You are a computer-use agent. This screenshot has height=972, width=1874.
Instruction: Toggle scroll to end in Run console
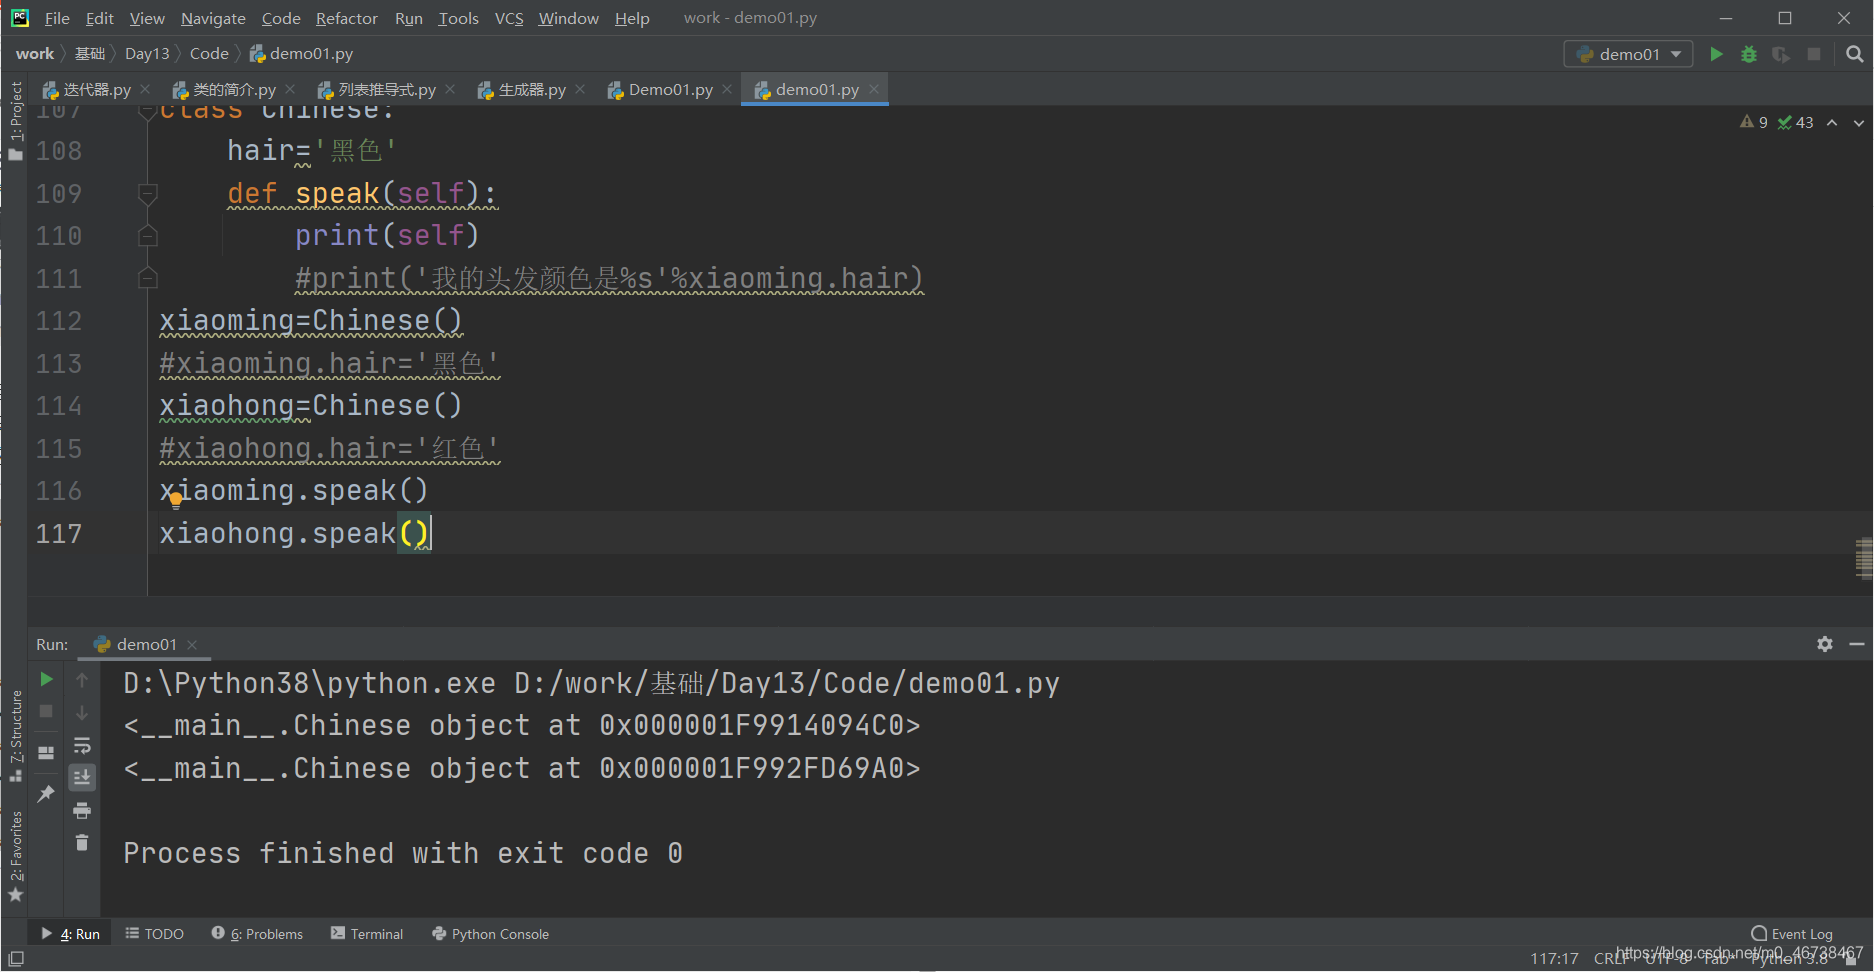click(x=82, y=777)
